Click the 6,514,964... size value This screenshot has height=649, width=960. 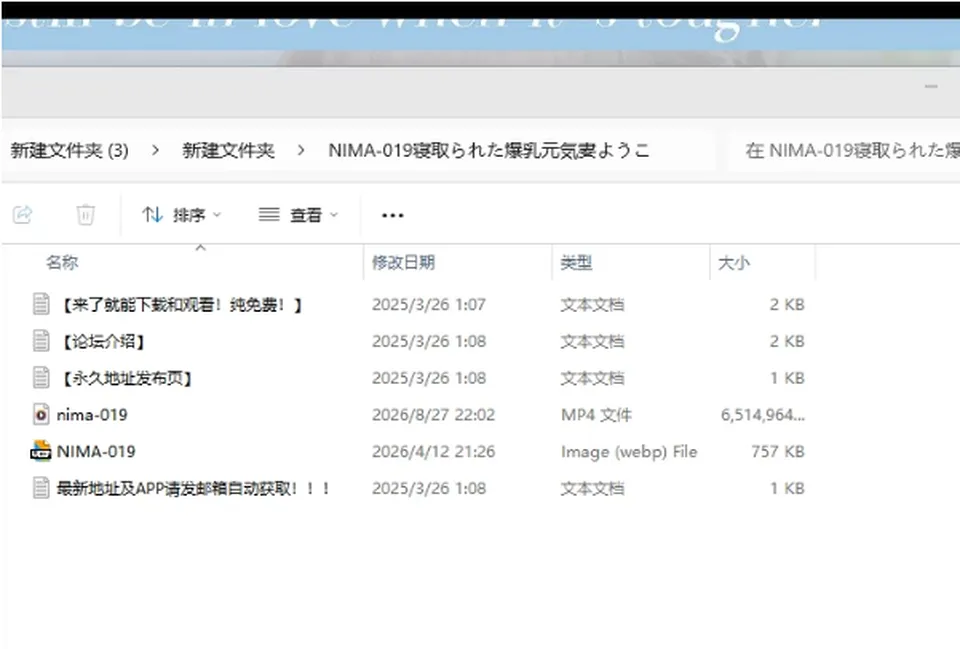[x=763, y=415]
